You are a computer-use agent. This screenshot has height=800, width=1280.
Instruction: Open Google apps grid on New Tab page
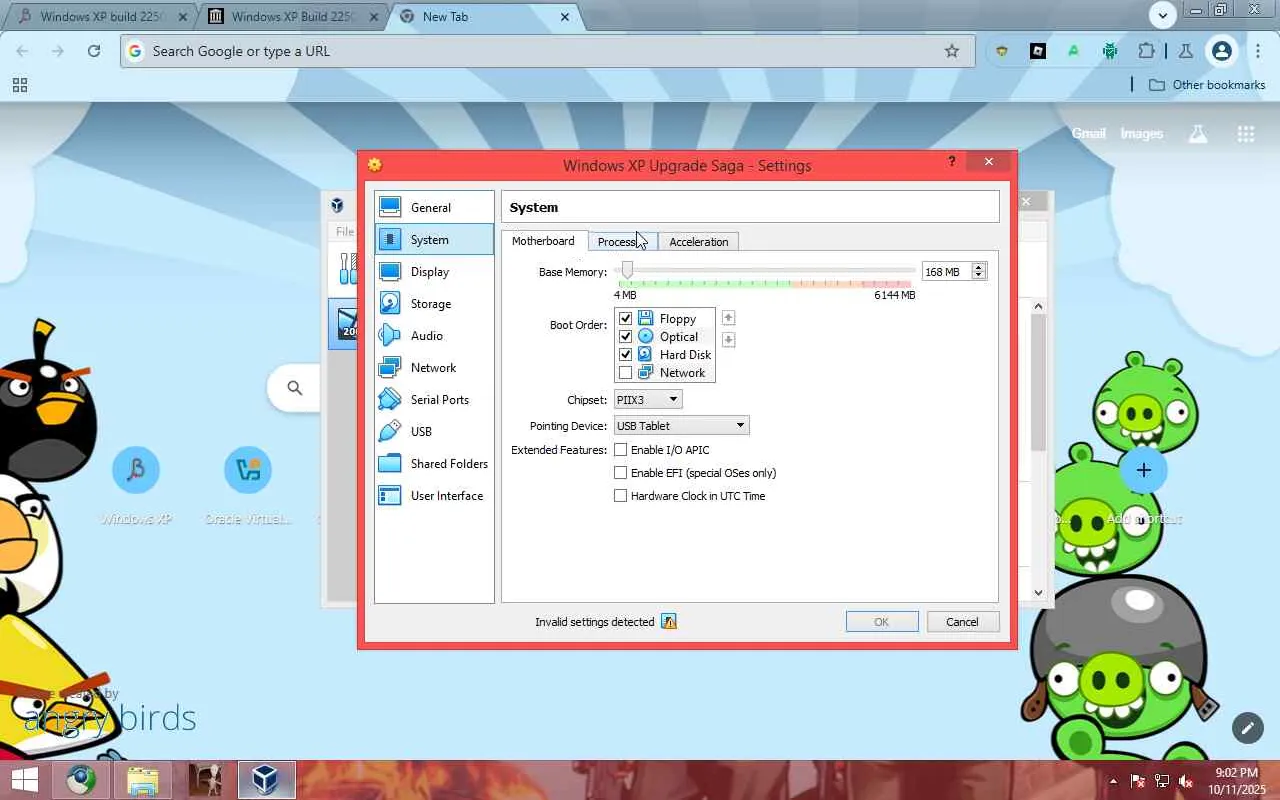point(1245,134)
